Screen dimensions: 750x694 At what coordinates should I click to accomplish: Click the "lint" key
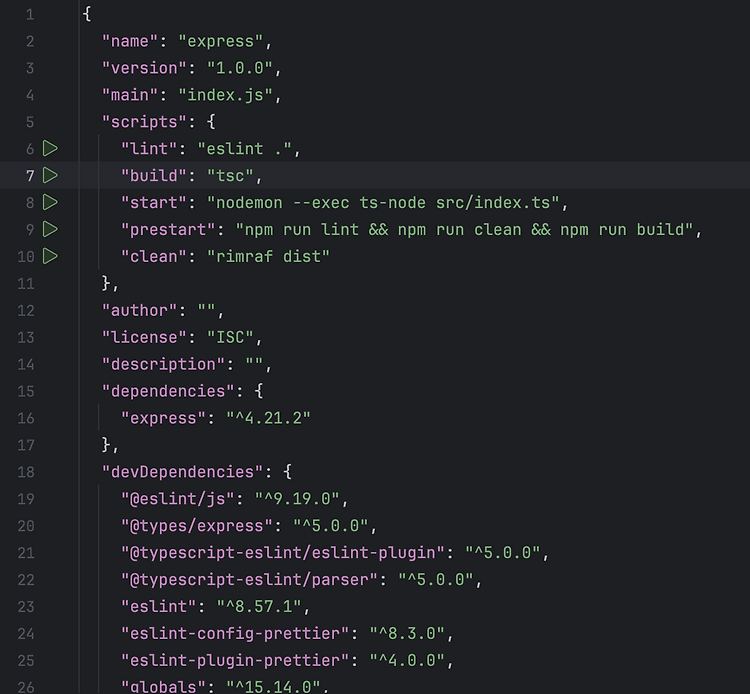tap(149, 149)
